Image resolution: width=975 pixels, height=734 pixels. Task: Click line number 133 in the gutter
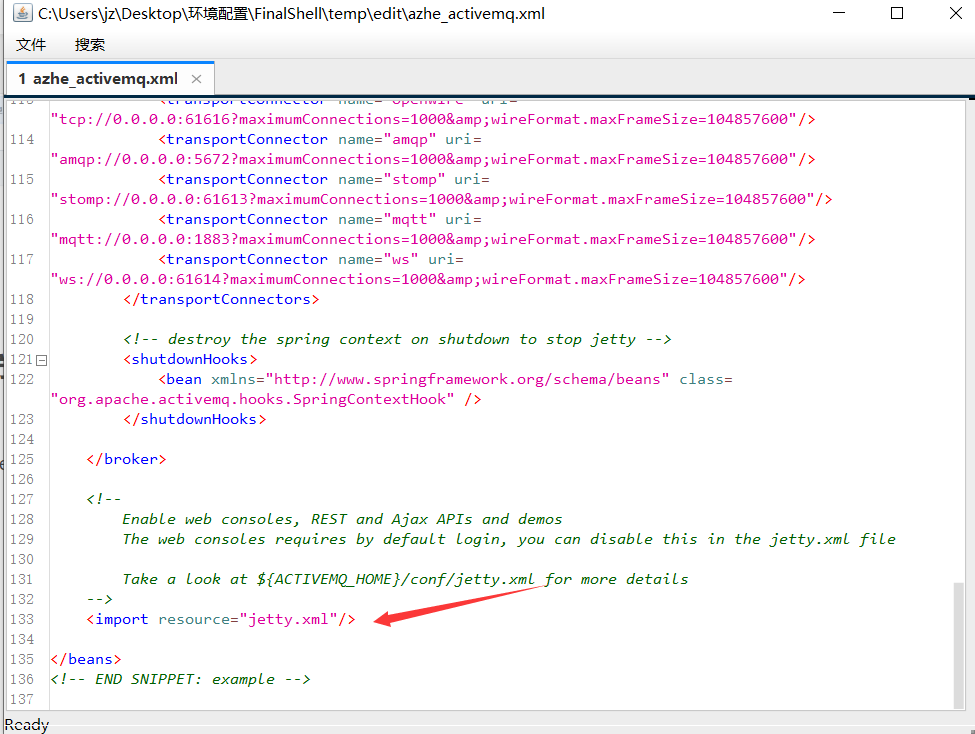point(22,619)
